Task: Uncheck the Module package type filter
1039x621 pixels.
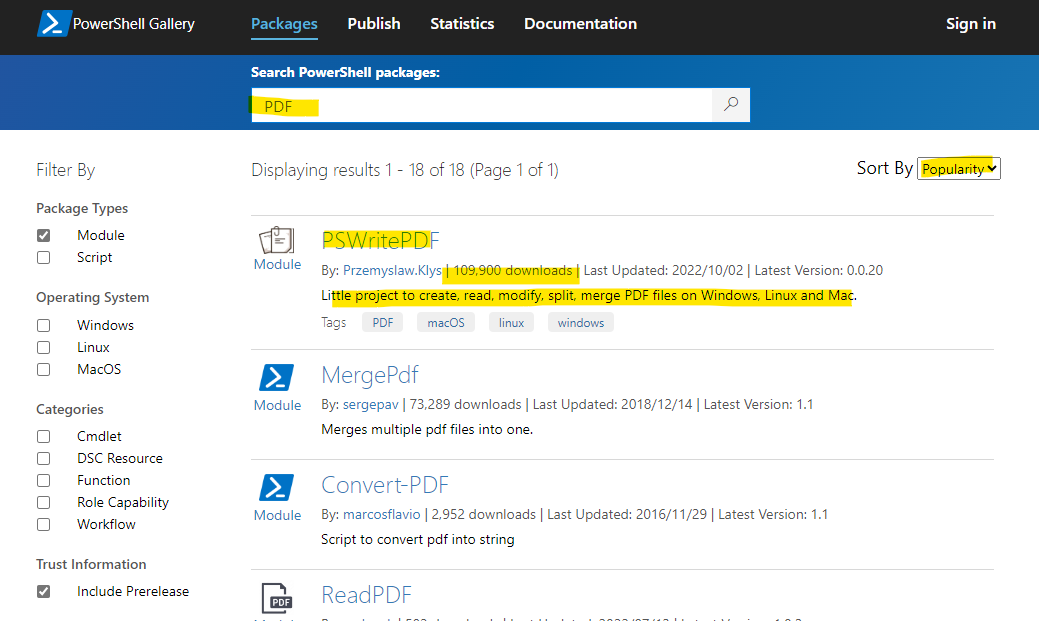Action: [43, 234]
